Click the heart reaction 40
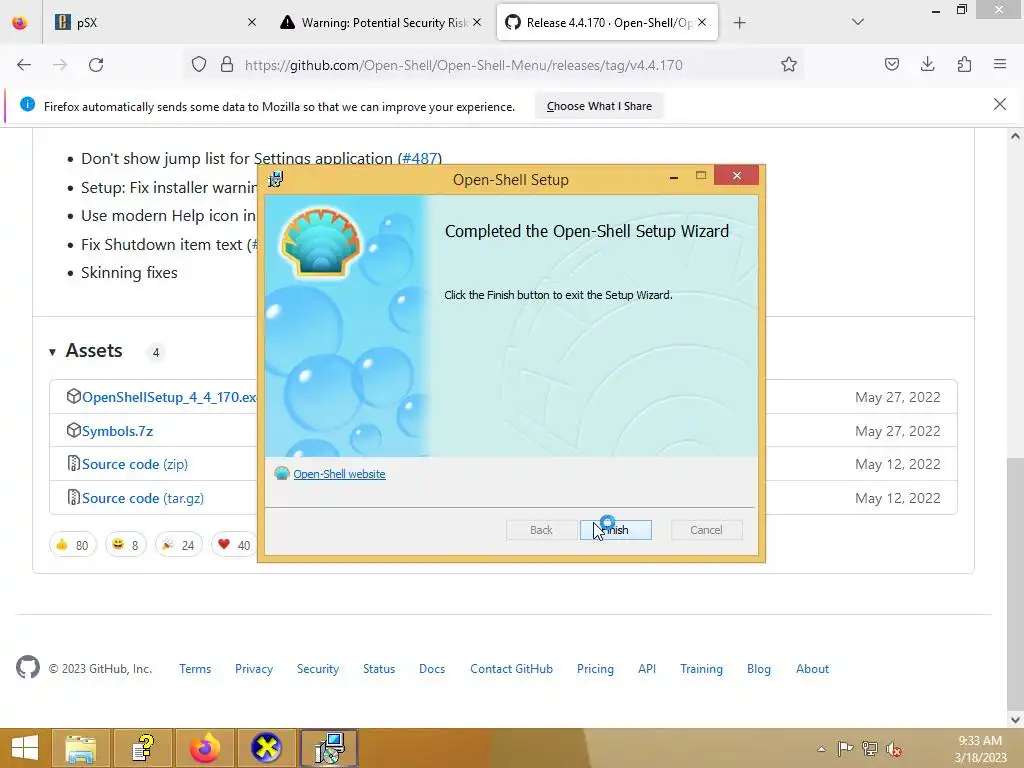The height and width of the screenshot is (768, 1024). point(233,545)
